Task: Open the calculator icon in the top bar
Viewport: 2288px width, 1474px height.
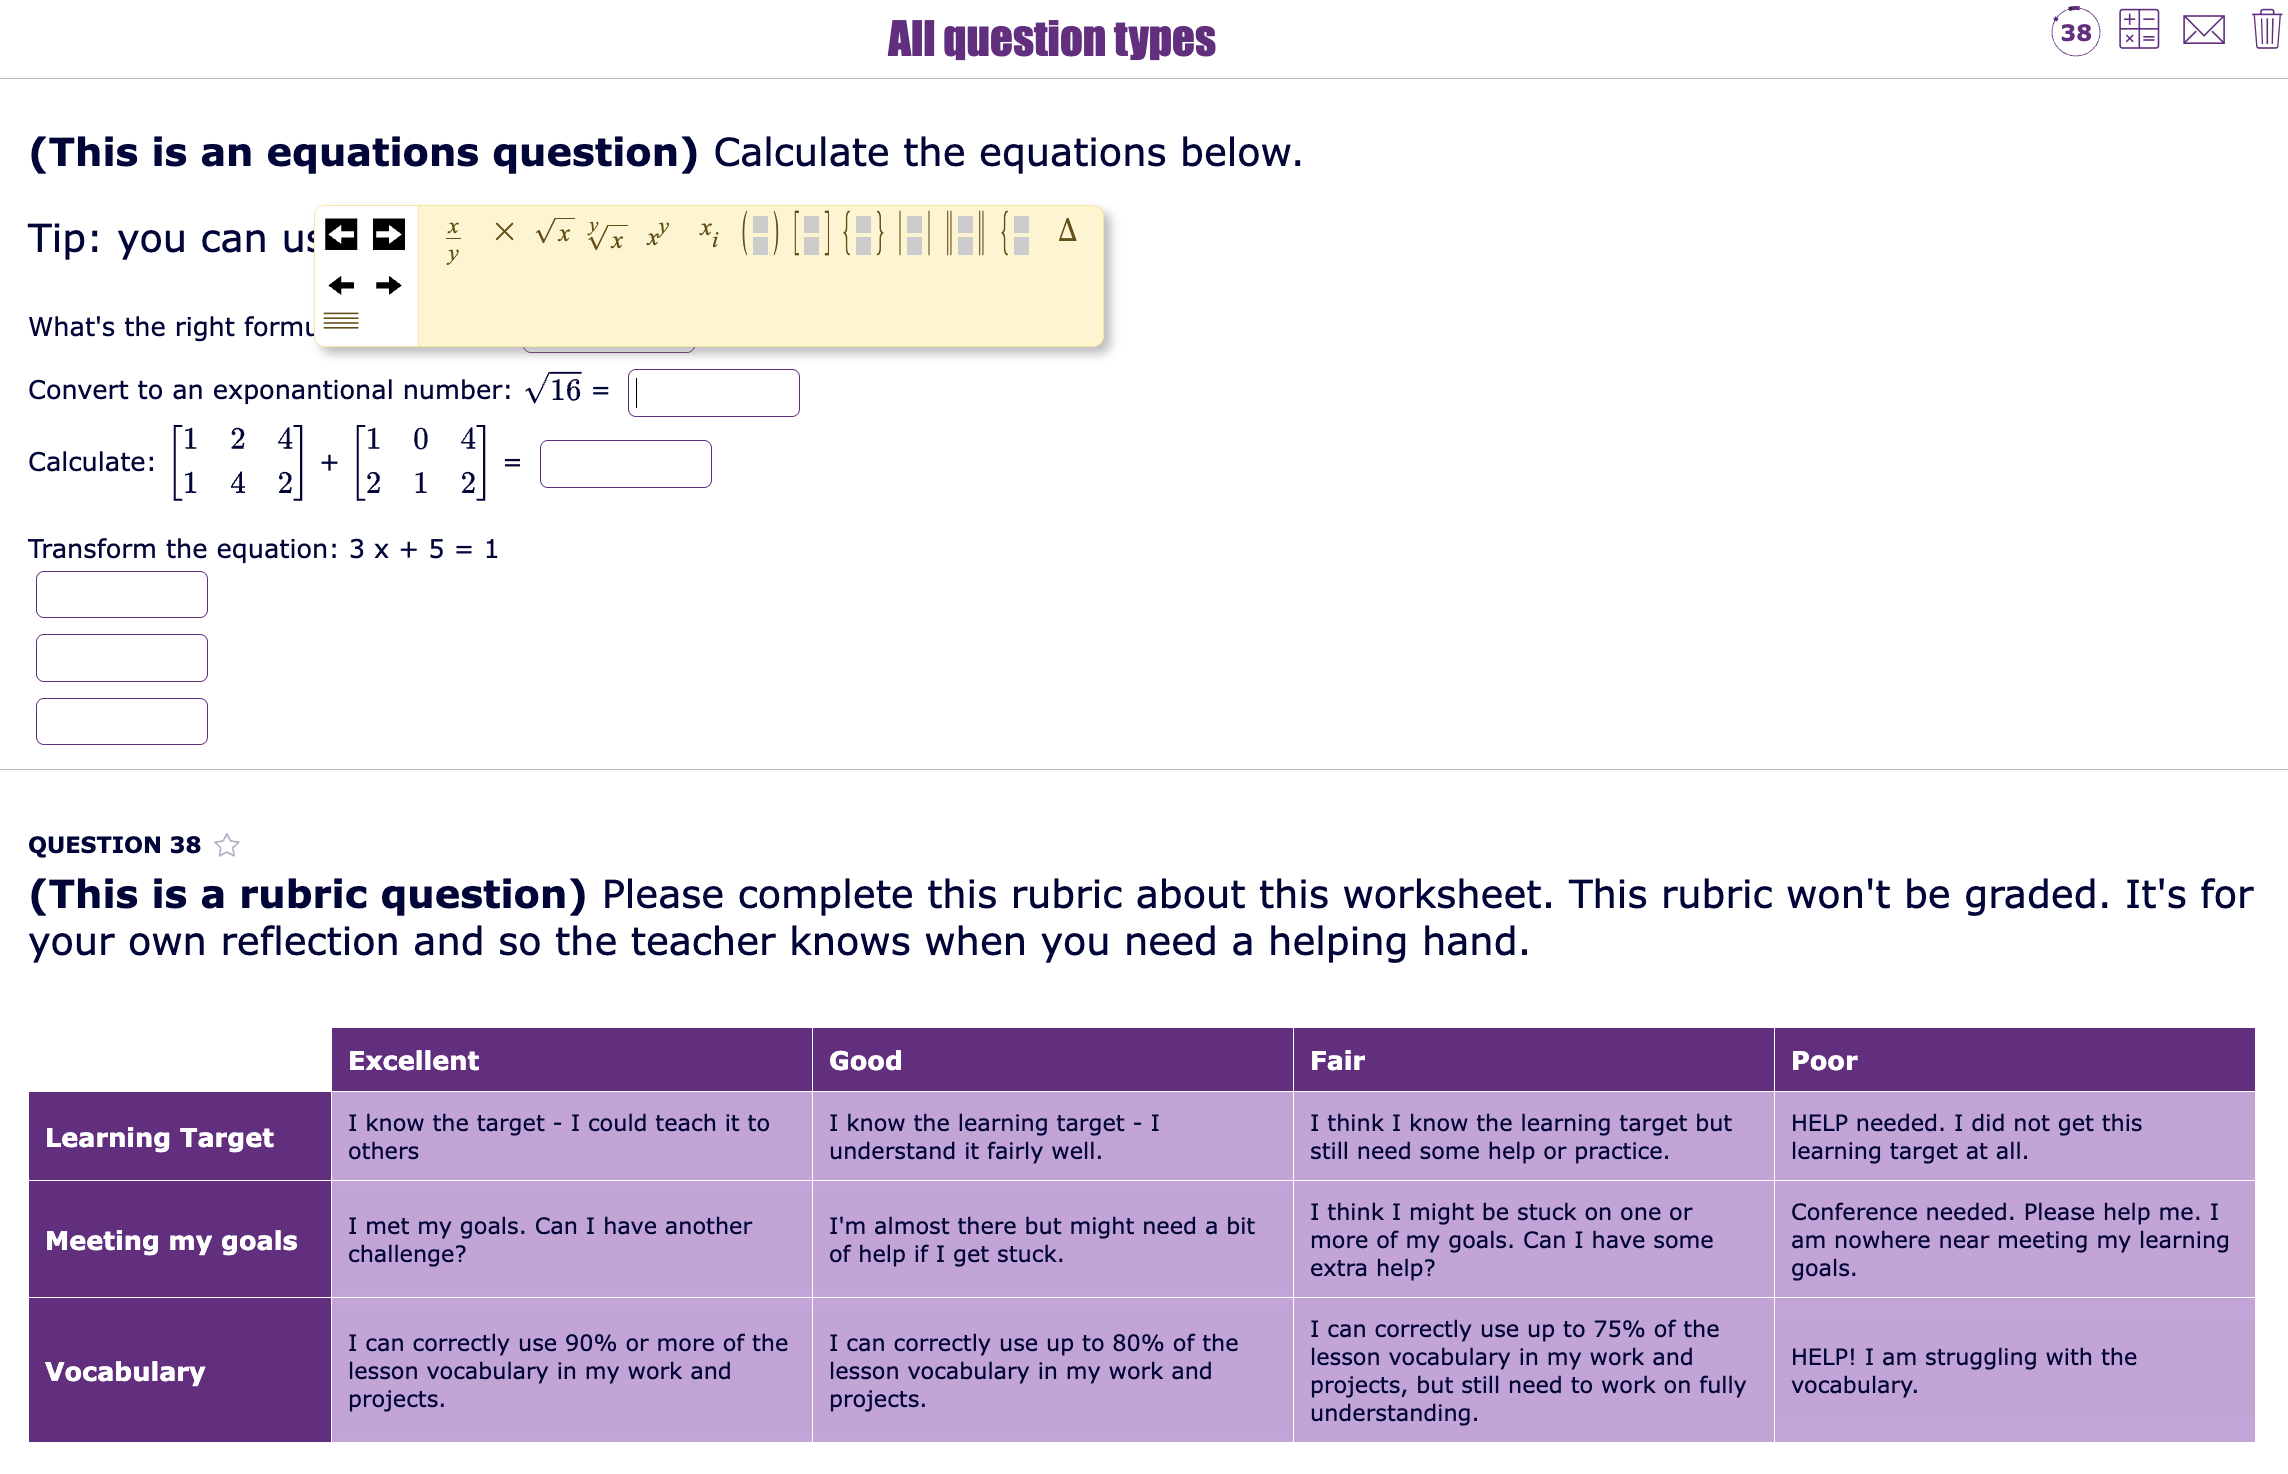Action: 2139,29
